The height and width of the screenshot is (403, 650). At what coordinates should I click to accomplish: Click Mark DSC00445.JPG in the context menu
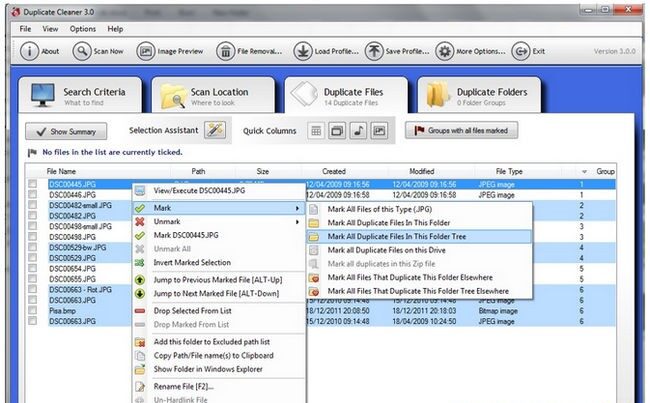point(219,235)
